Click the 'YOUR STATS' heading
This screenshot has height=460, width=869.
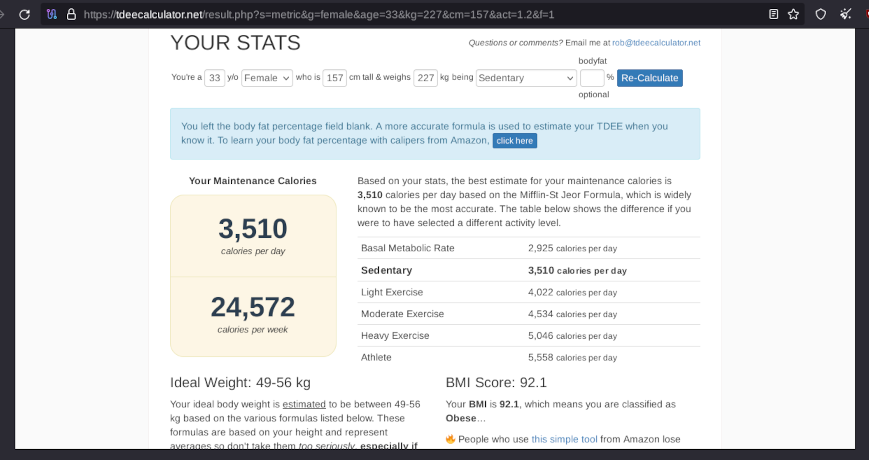235,43
